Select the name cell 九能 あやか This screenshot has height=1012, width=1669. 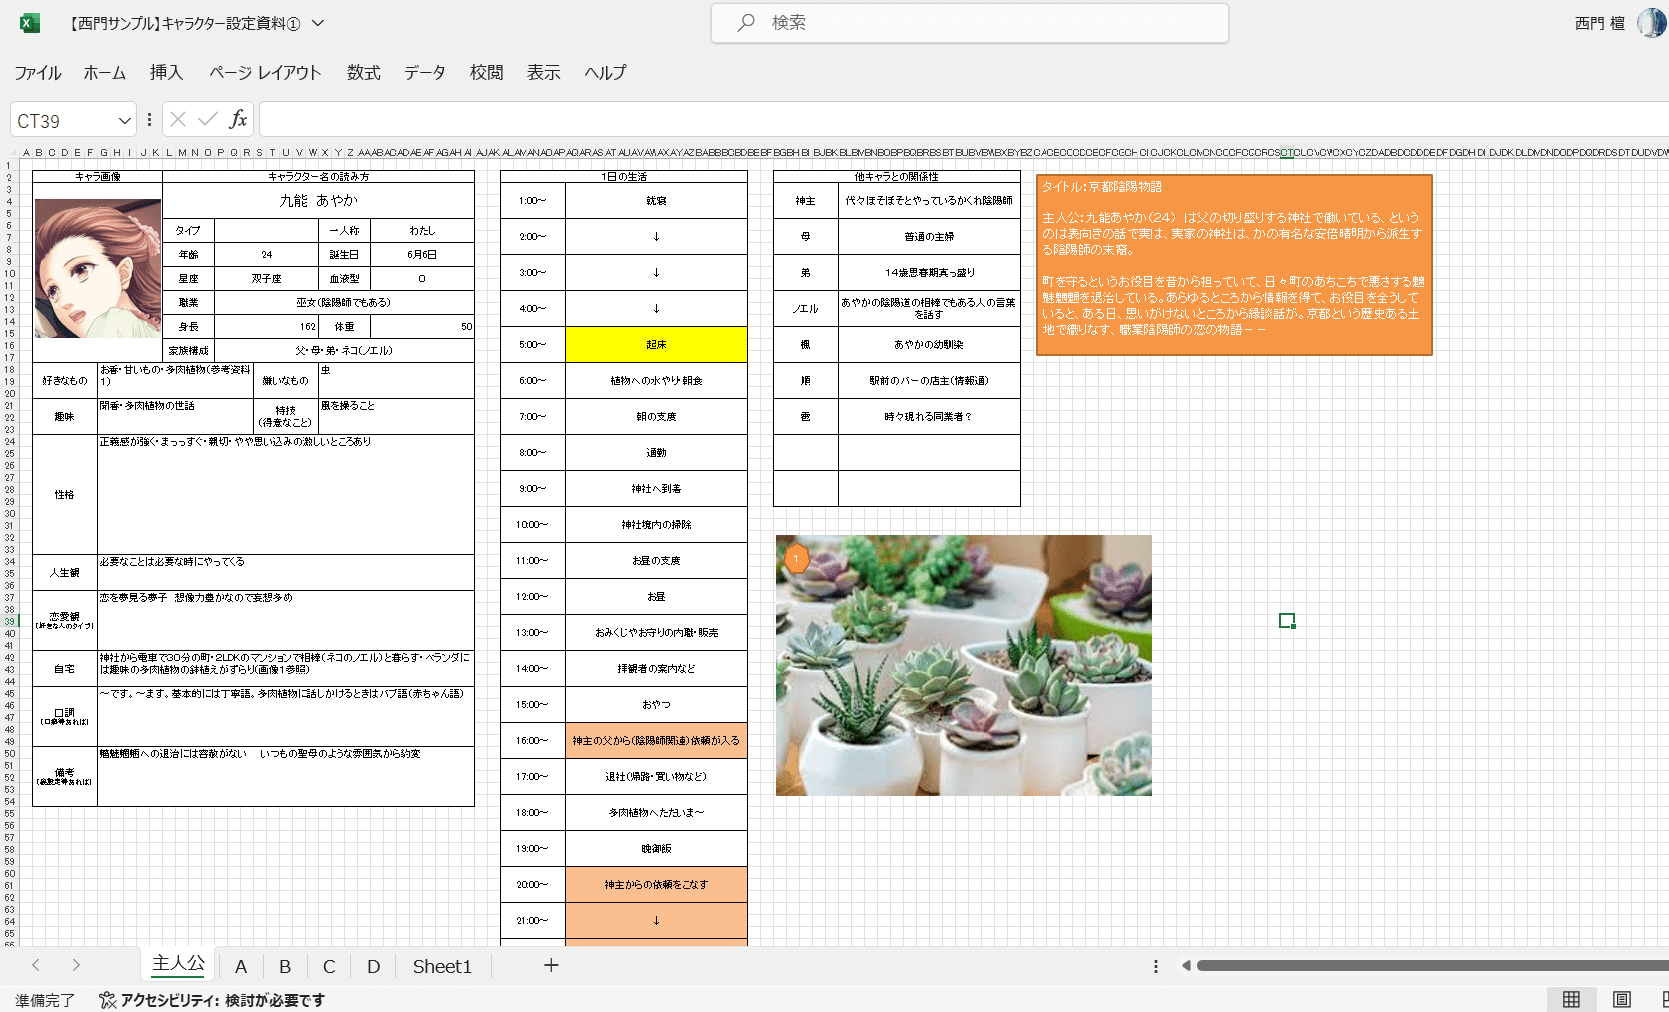pos(318,200)
